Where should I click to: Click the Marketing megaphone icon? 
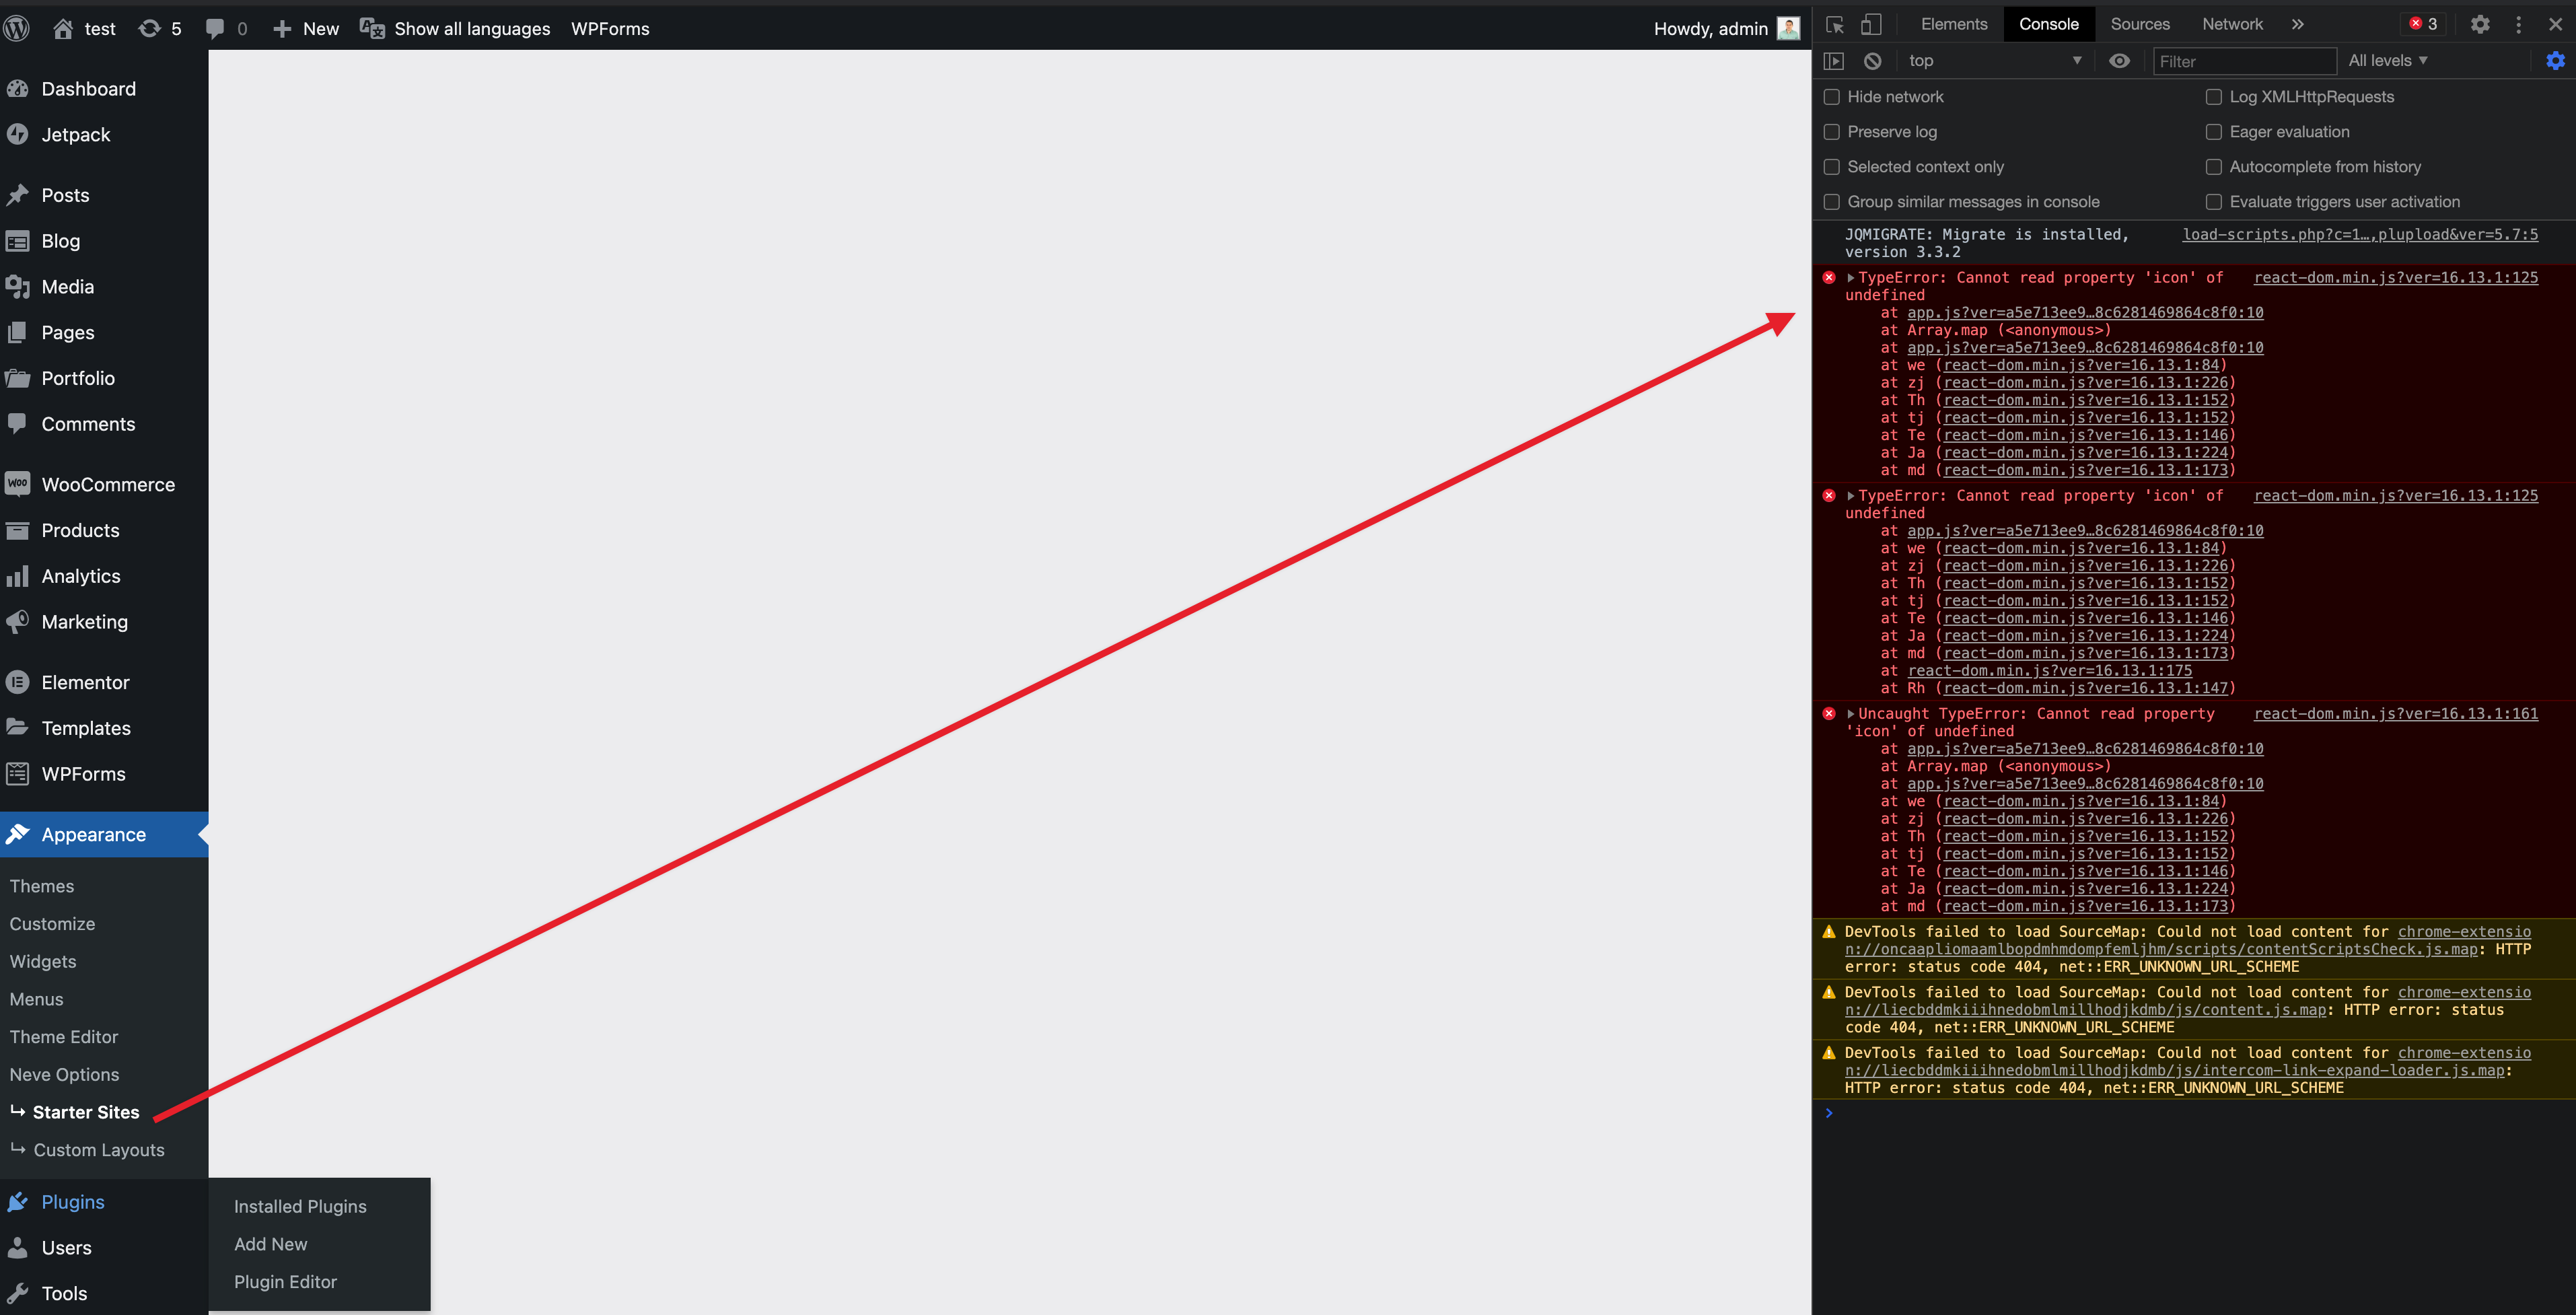coord(18,622)
